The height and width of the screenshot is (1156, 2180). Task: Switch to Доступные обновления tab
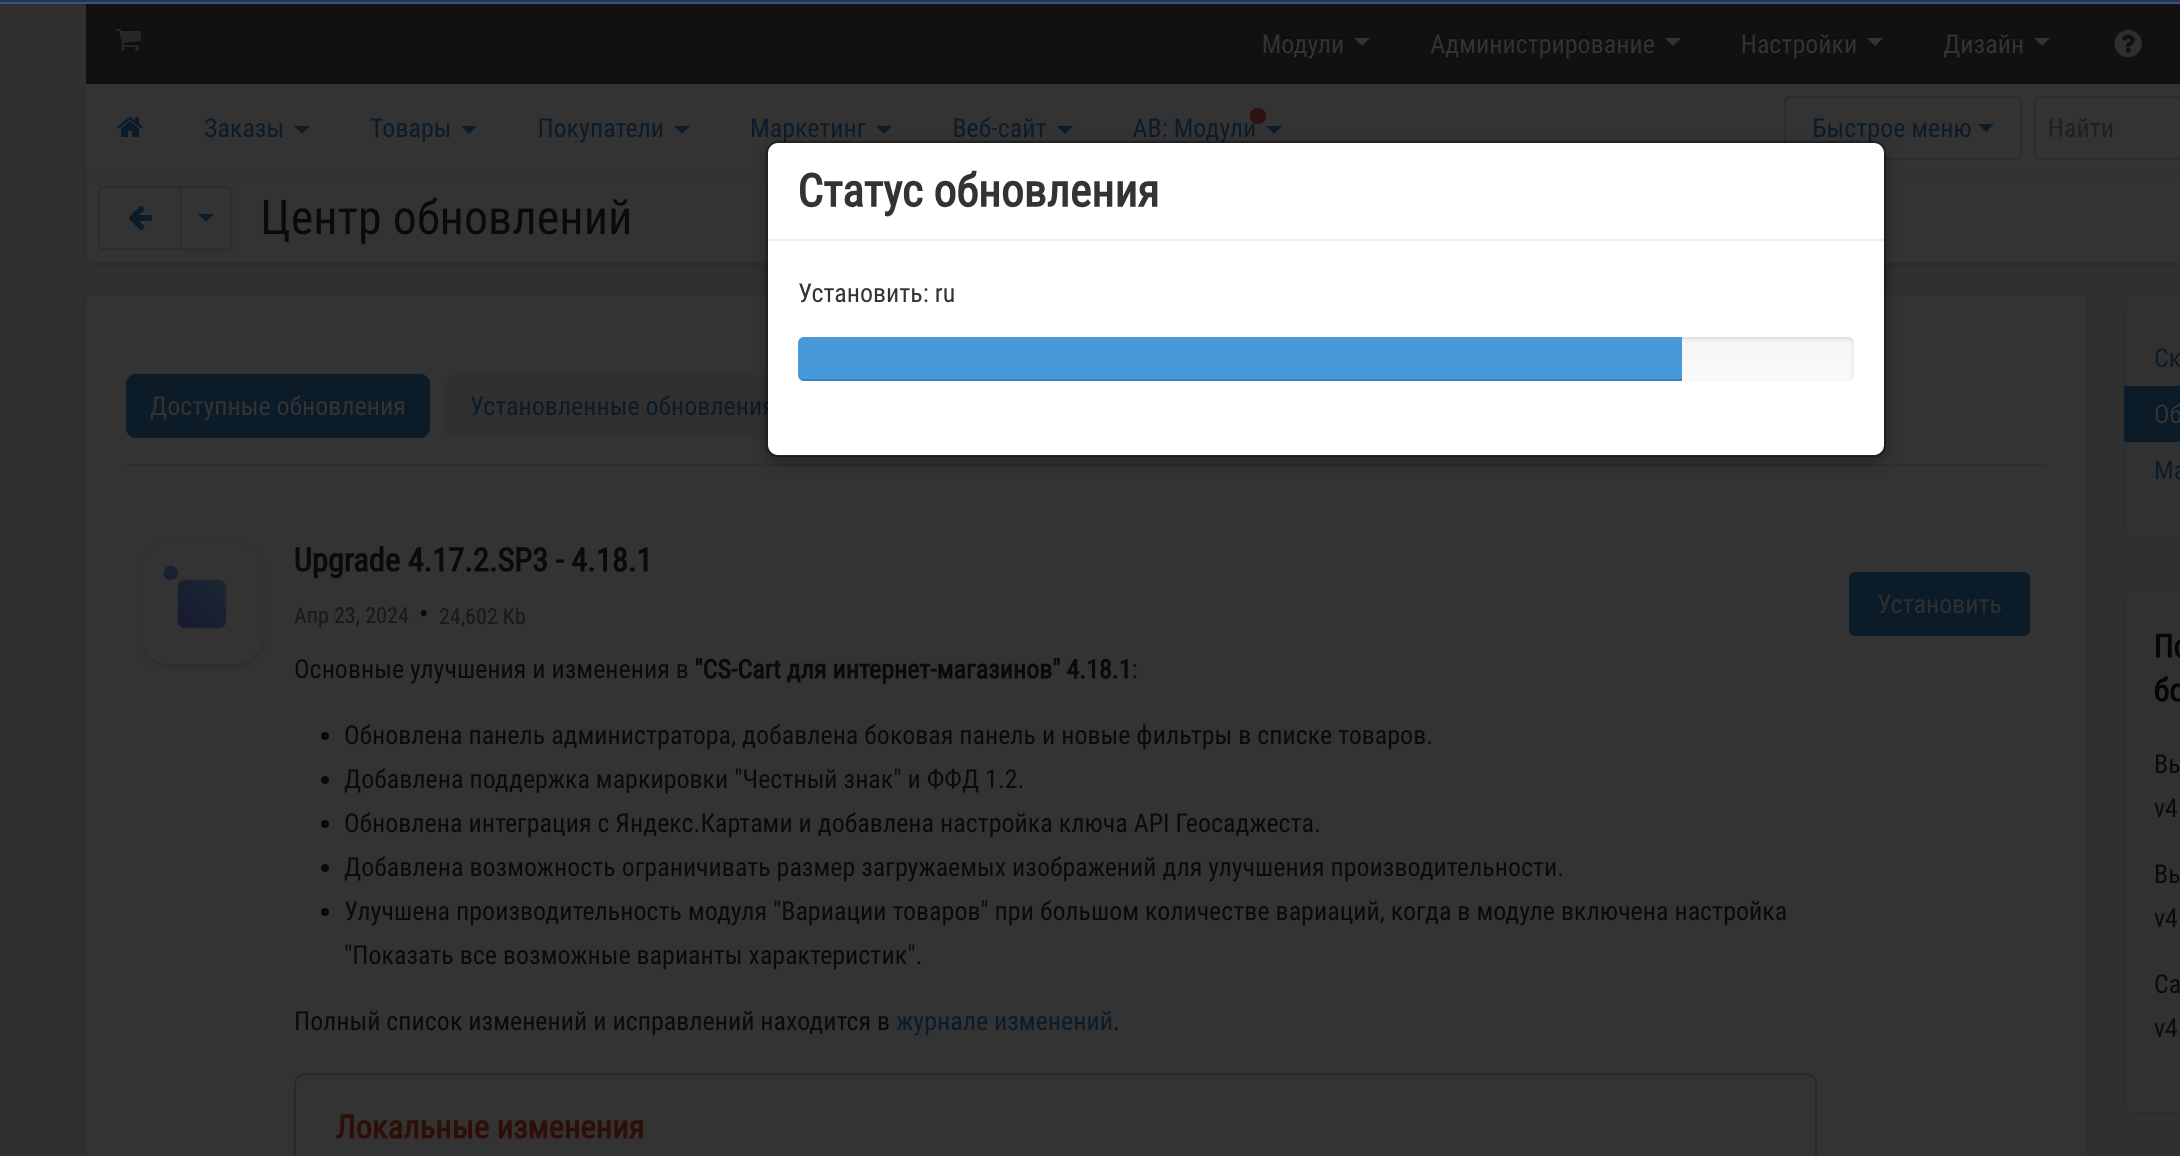pos(277,406)
